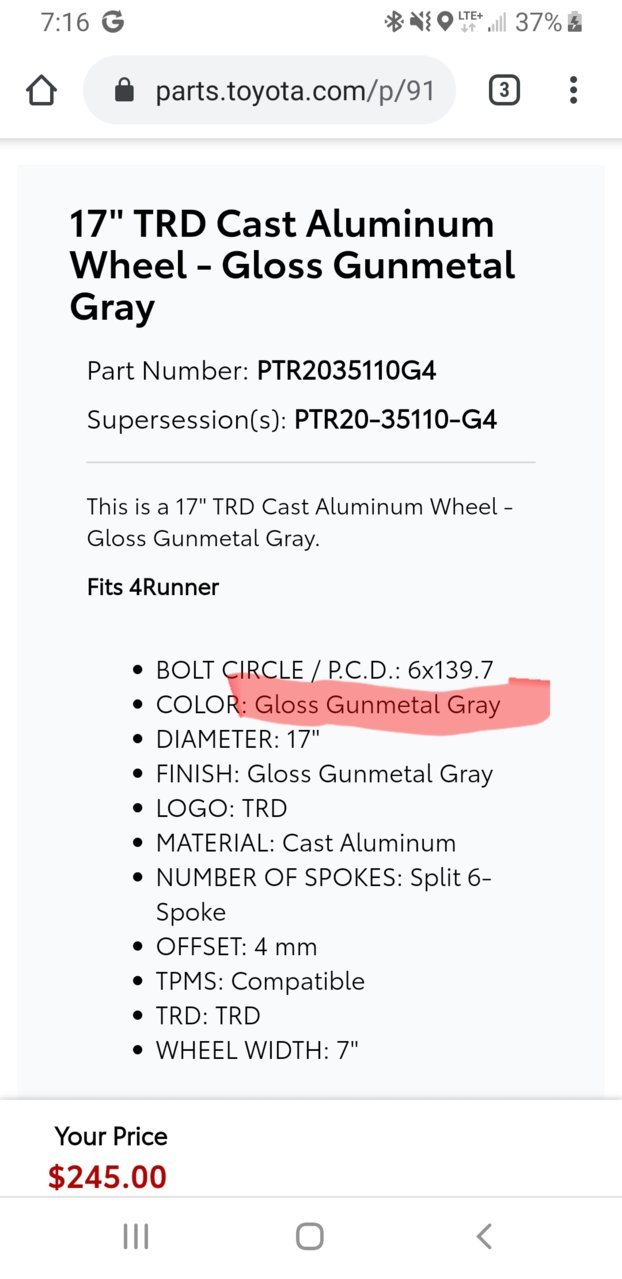Tap the padlock site security icon
The width and height of the screenshot is (622, 1279).
click(x=124, y=91)
